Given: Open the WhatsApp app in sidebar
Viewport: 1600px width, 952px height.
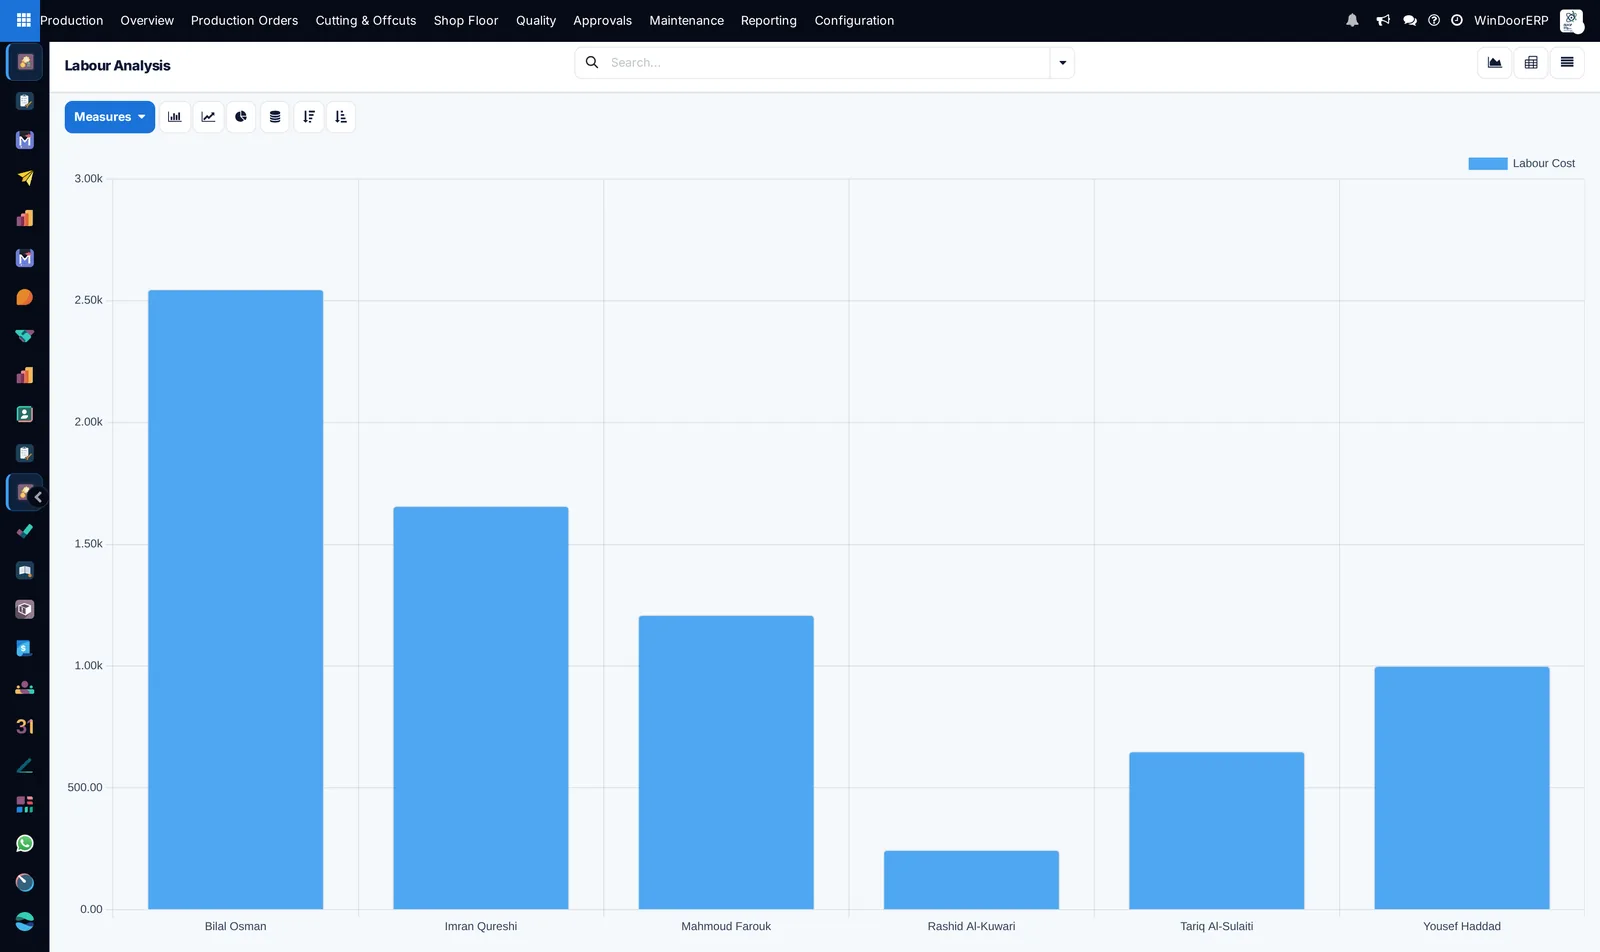Looking at the screenshot, I should 25,843.
